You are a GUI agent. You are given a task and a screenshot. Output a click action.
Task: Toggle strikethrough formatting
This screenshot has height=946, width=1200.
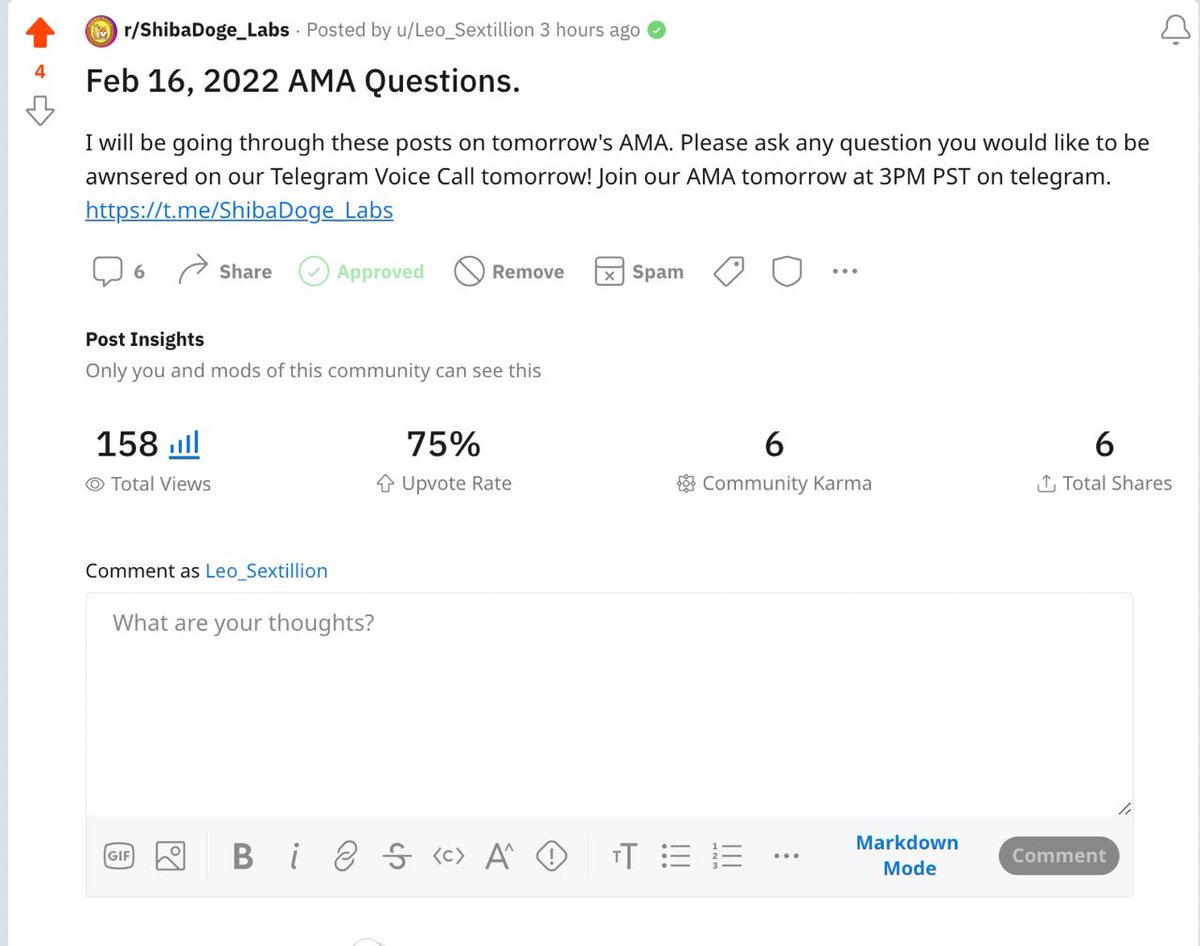pos(397,856)
